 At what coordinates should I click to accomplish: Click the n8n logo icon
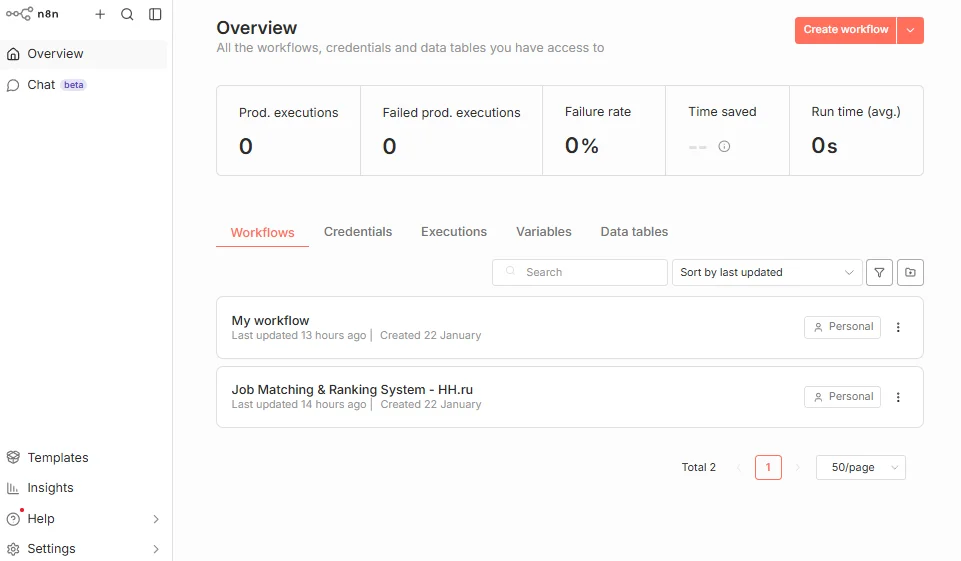(19, 14)
